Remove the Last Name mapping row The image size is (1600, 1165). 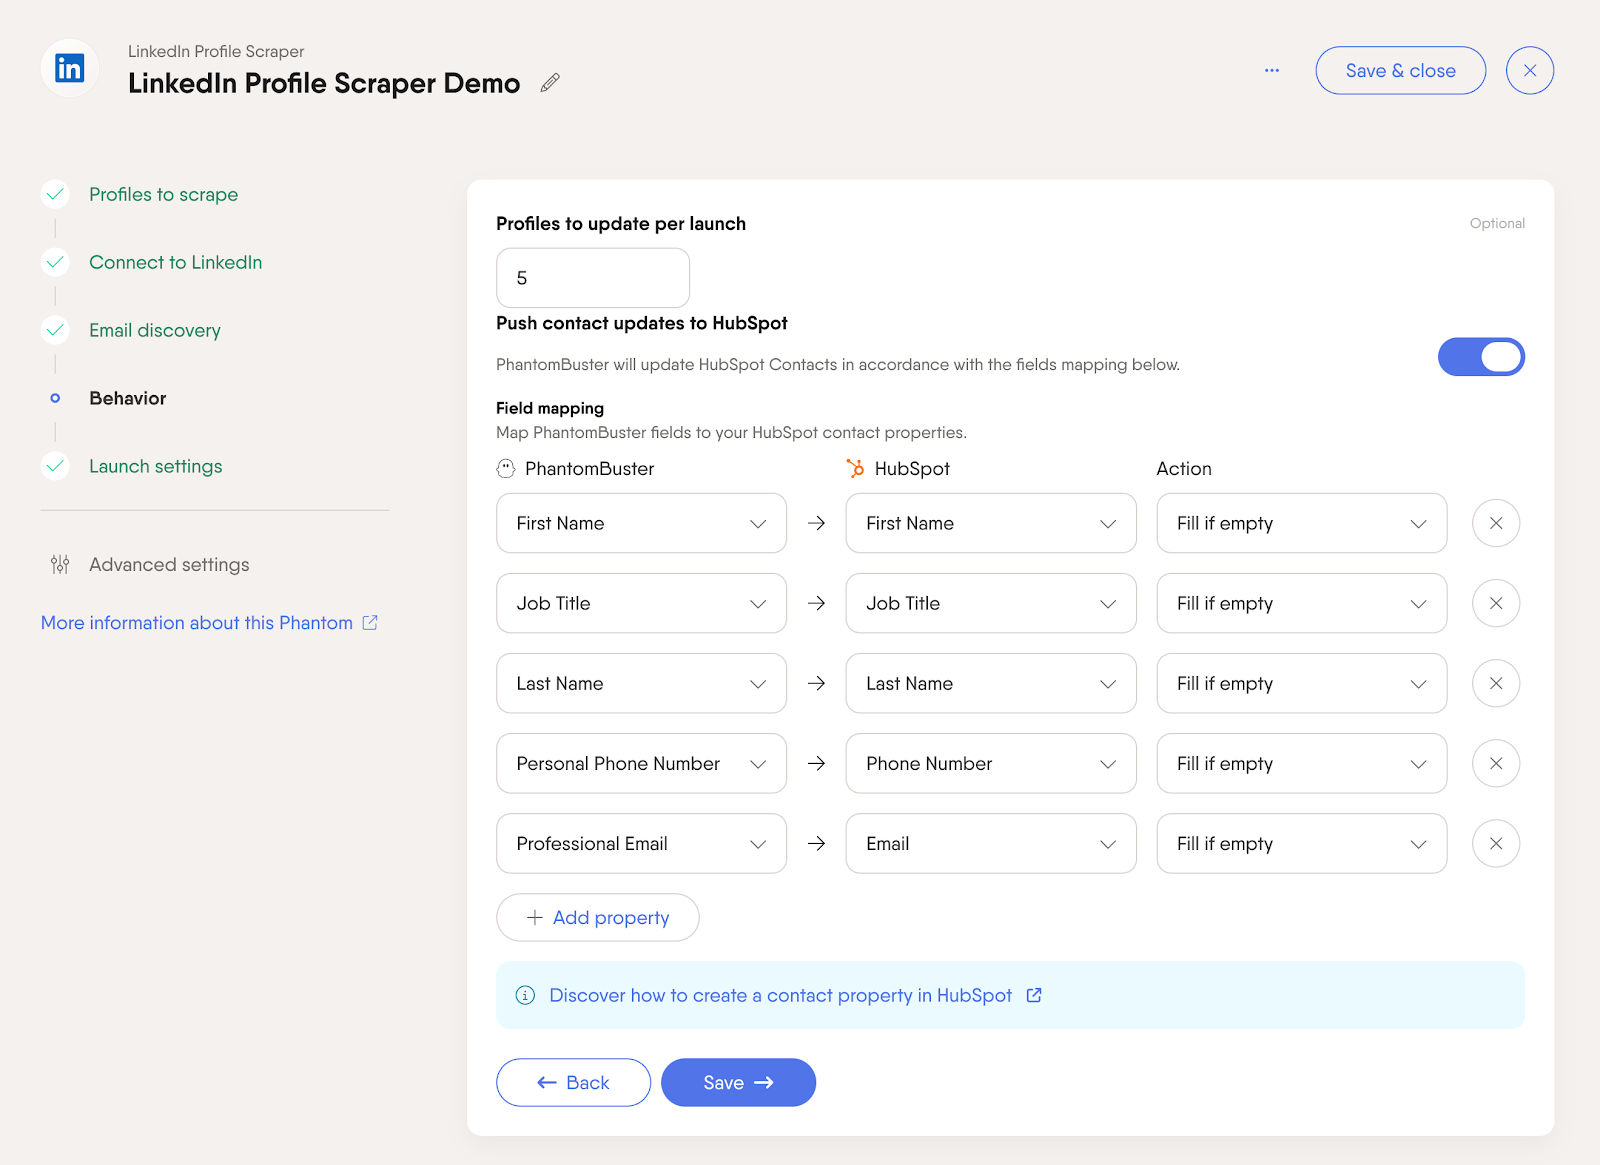point(1496,683)
